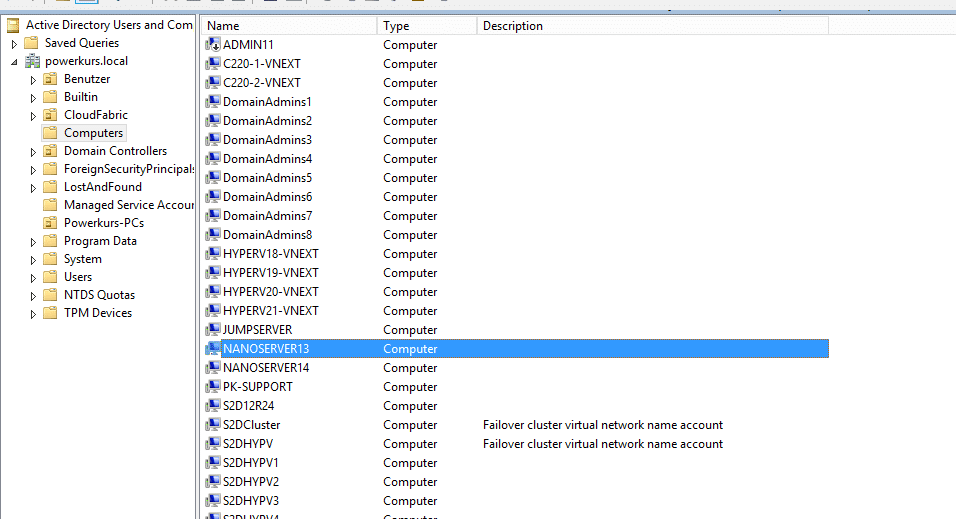Select the HYPERV19-VNEXT computer name

(271, 273)
